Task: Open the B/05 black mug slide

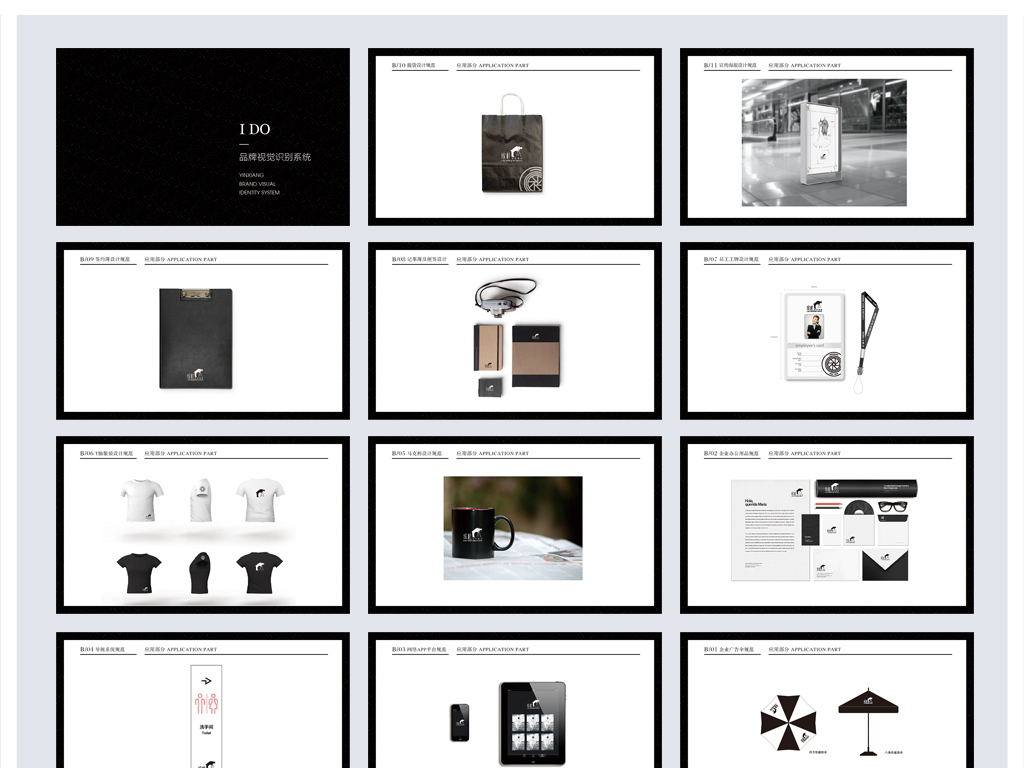Action: pos(515,524)
